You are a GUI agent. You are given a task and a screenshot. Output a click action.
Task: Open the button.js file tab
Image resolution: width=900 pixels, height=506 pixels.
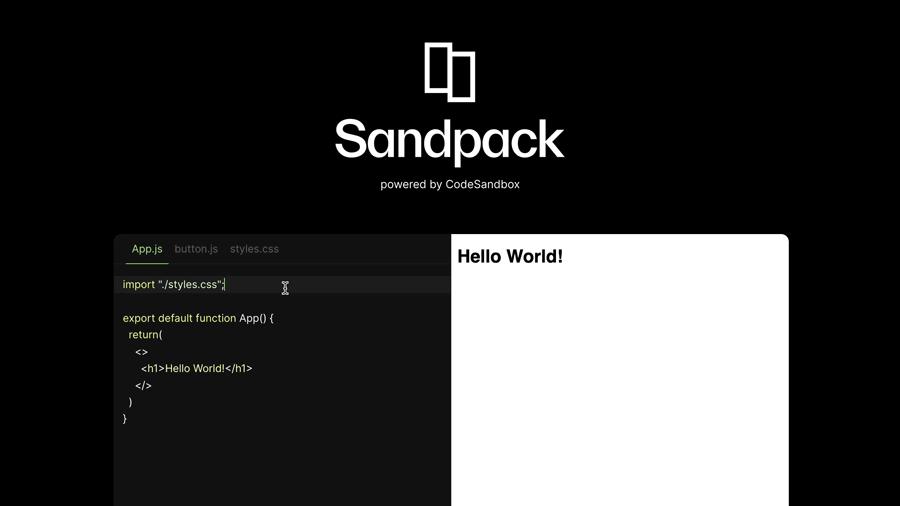(x=196, y=249)
